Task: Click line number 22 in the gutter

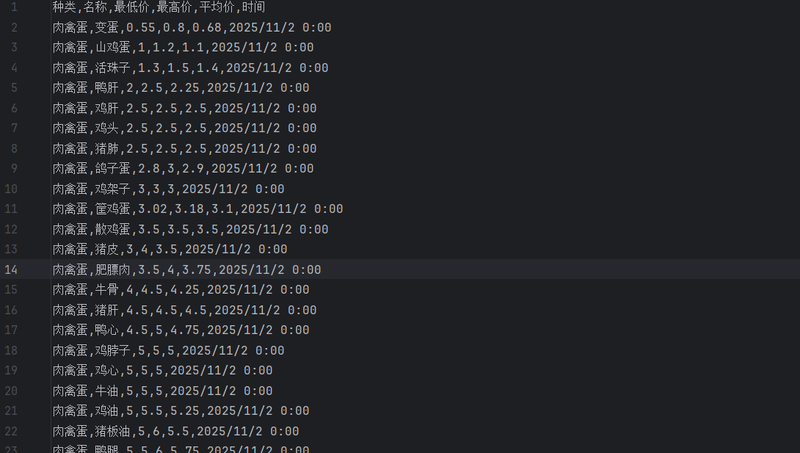Action: (x=11, y=432)
